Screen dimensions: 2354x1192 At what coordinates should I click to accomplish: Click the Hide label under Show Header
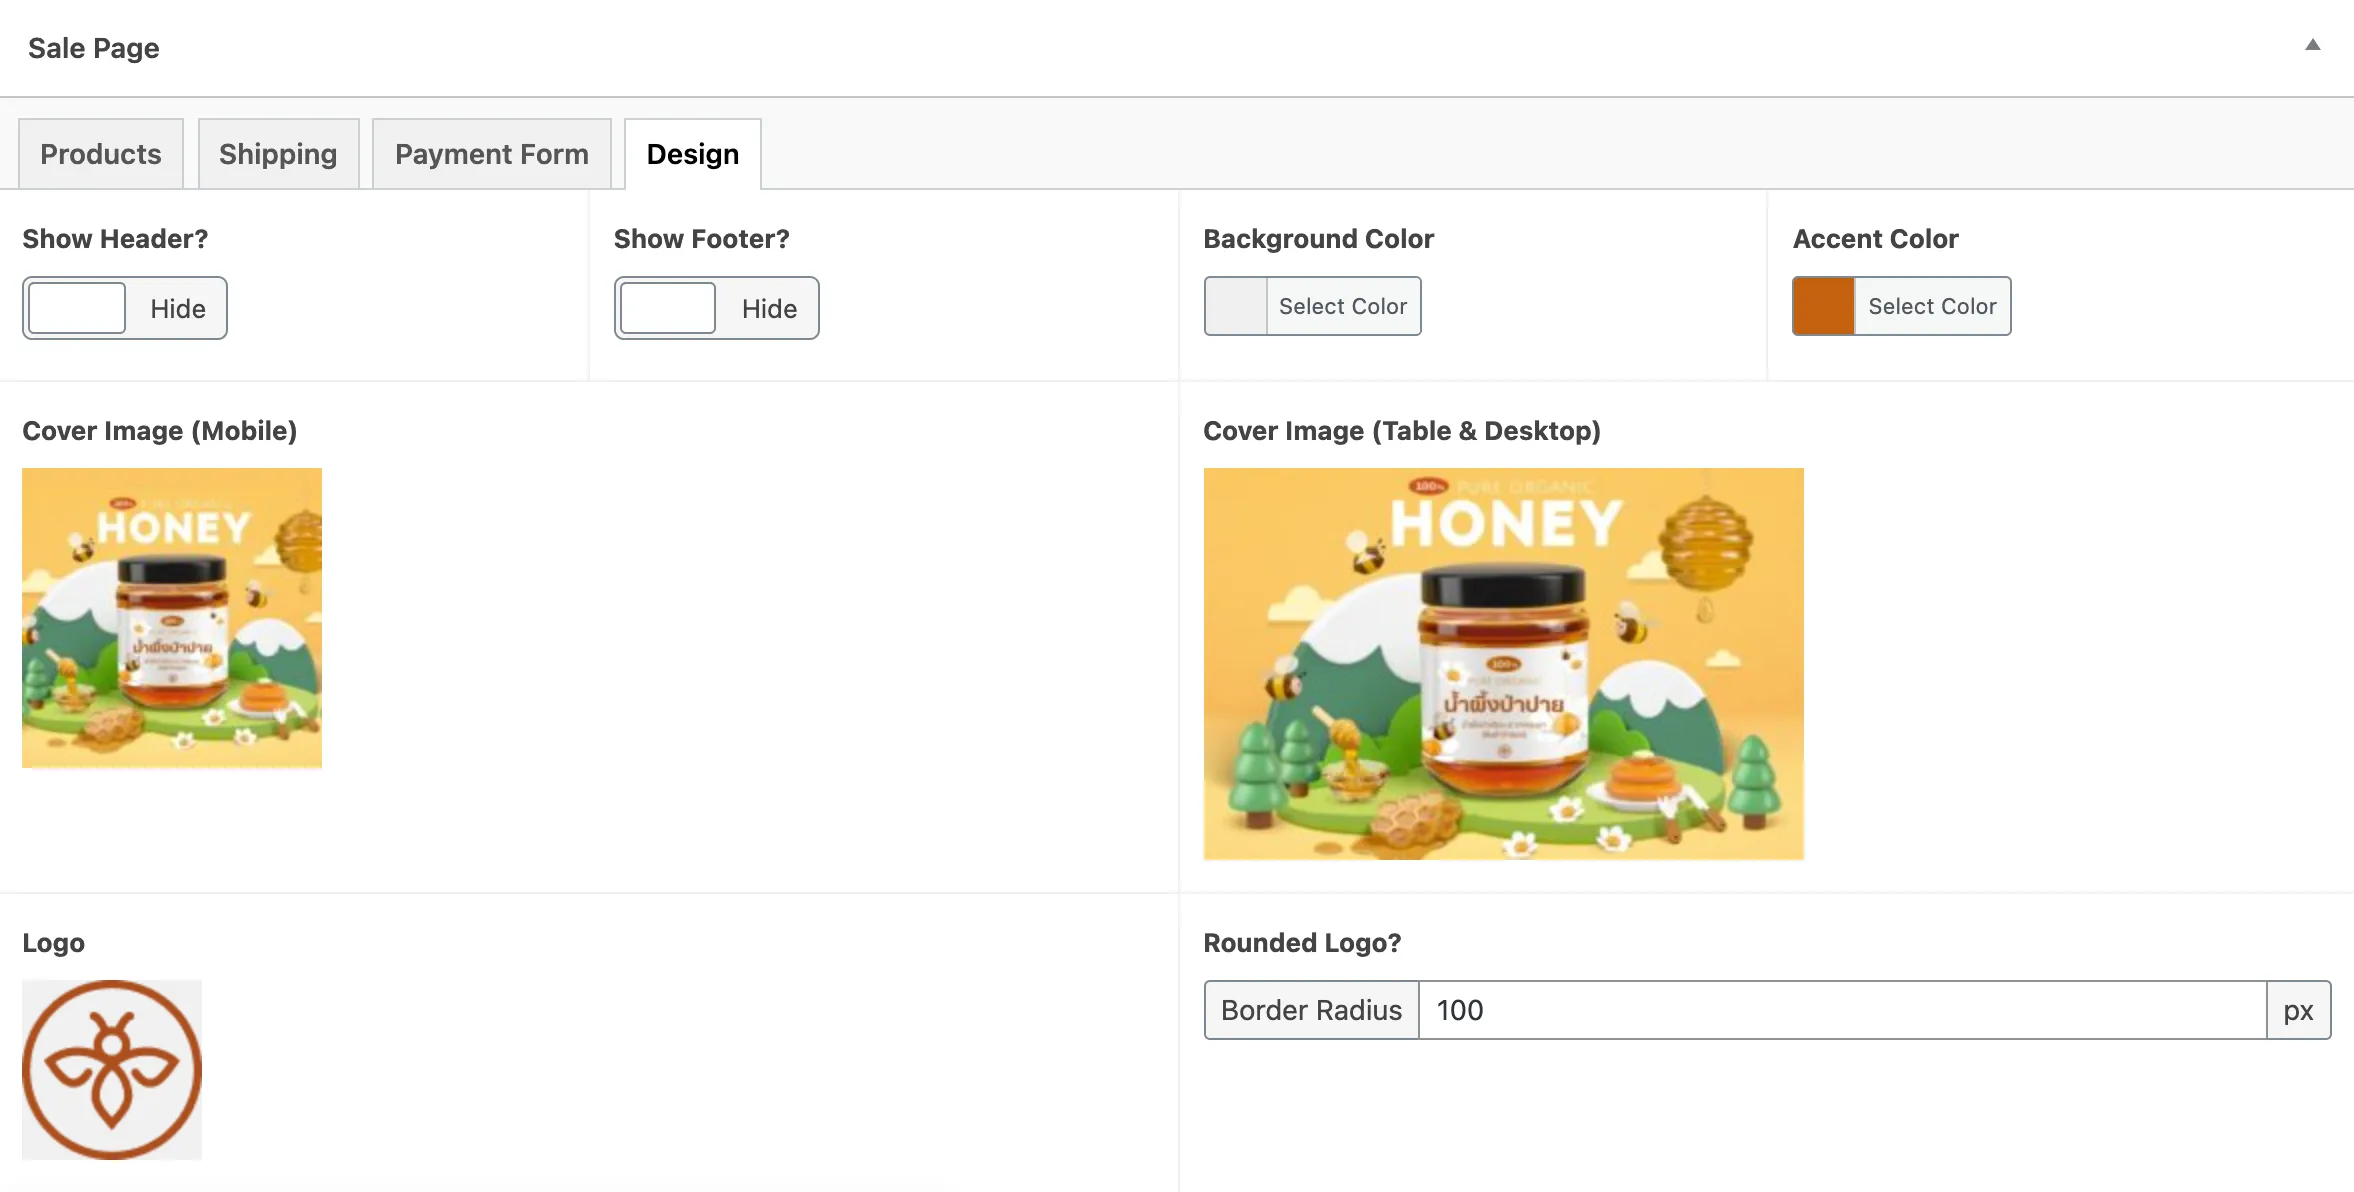(x=178, y=309)
